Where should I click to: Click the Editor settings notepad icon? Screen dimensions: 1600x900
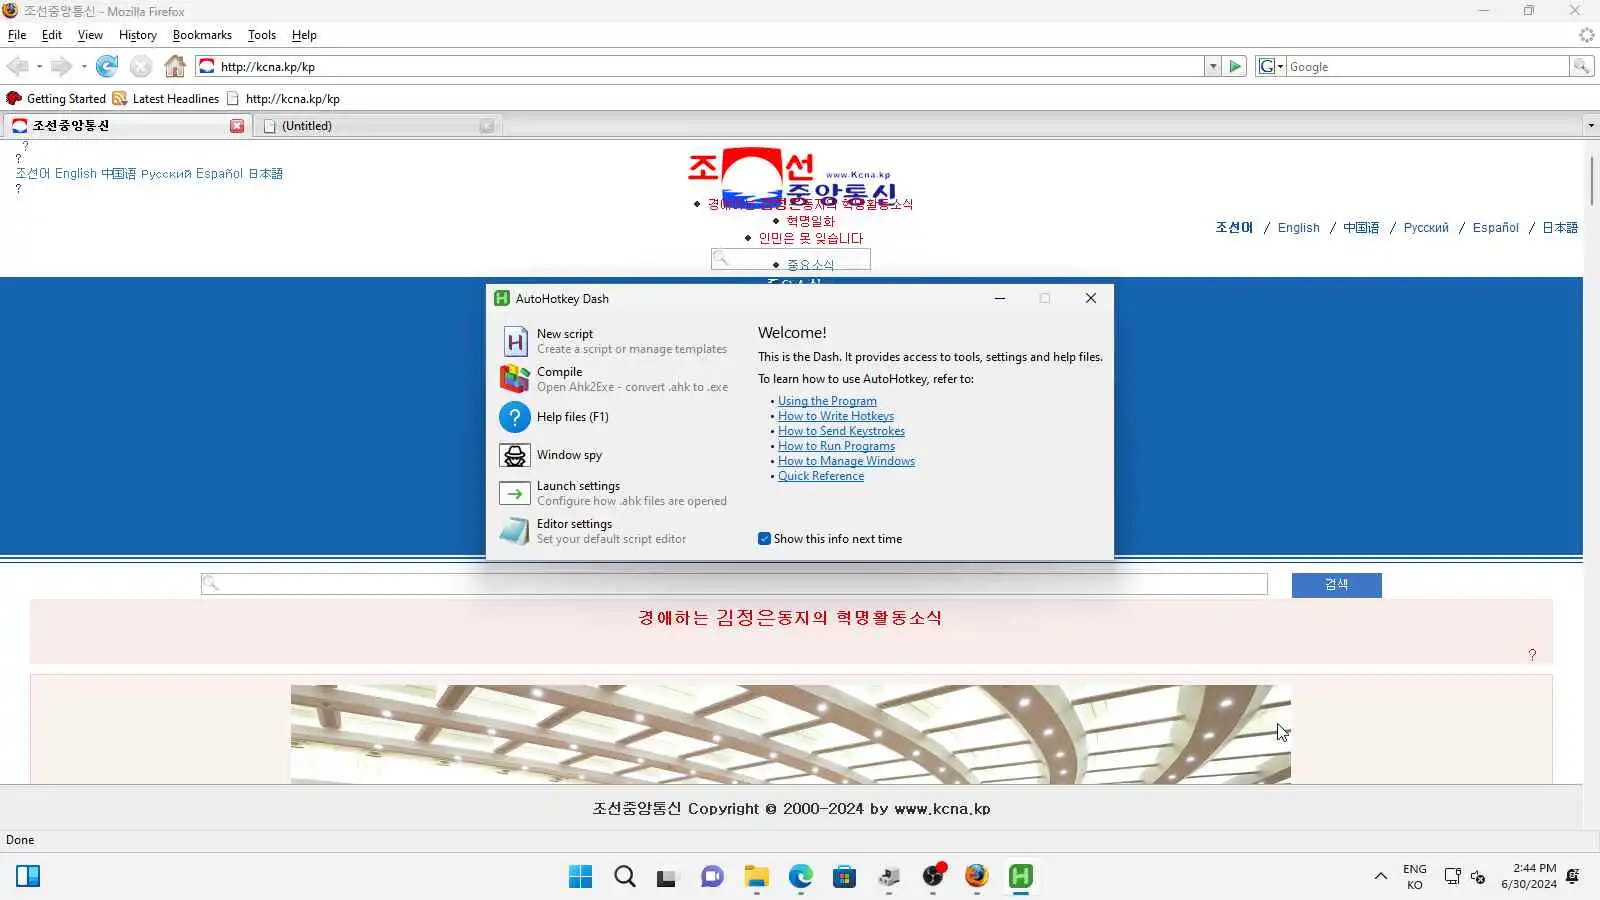[515, 531]
